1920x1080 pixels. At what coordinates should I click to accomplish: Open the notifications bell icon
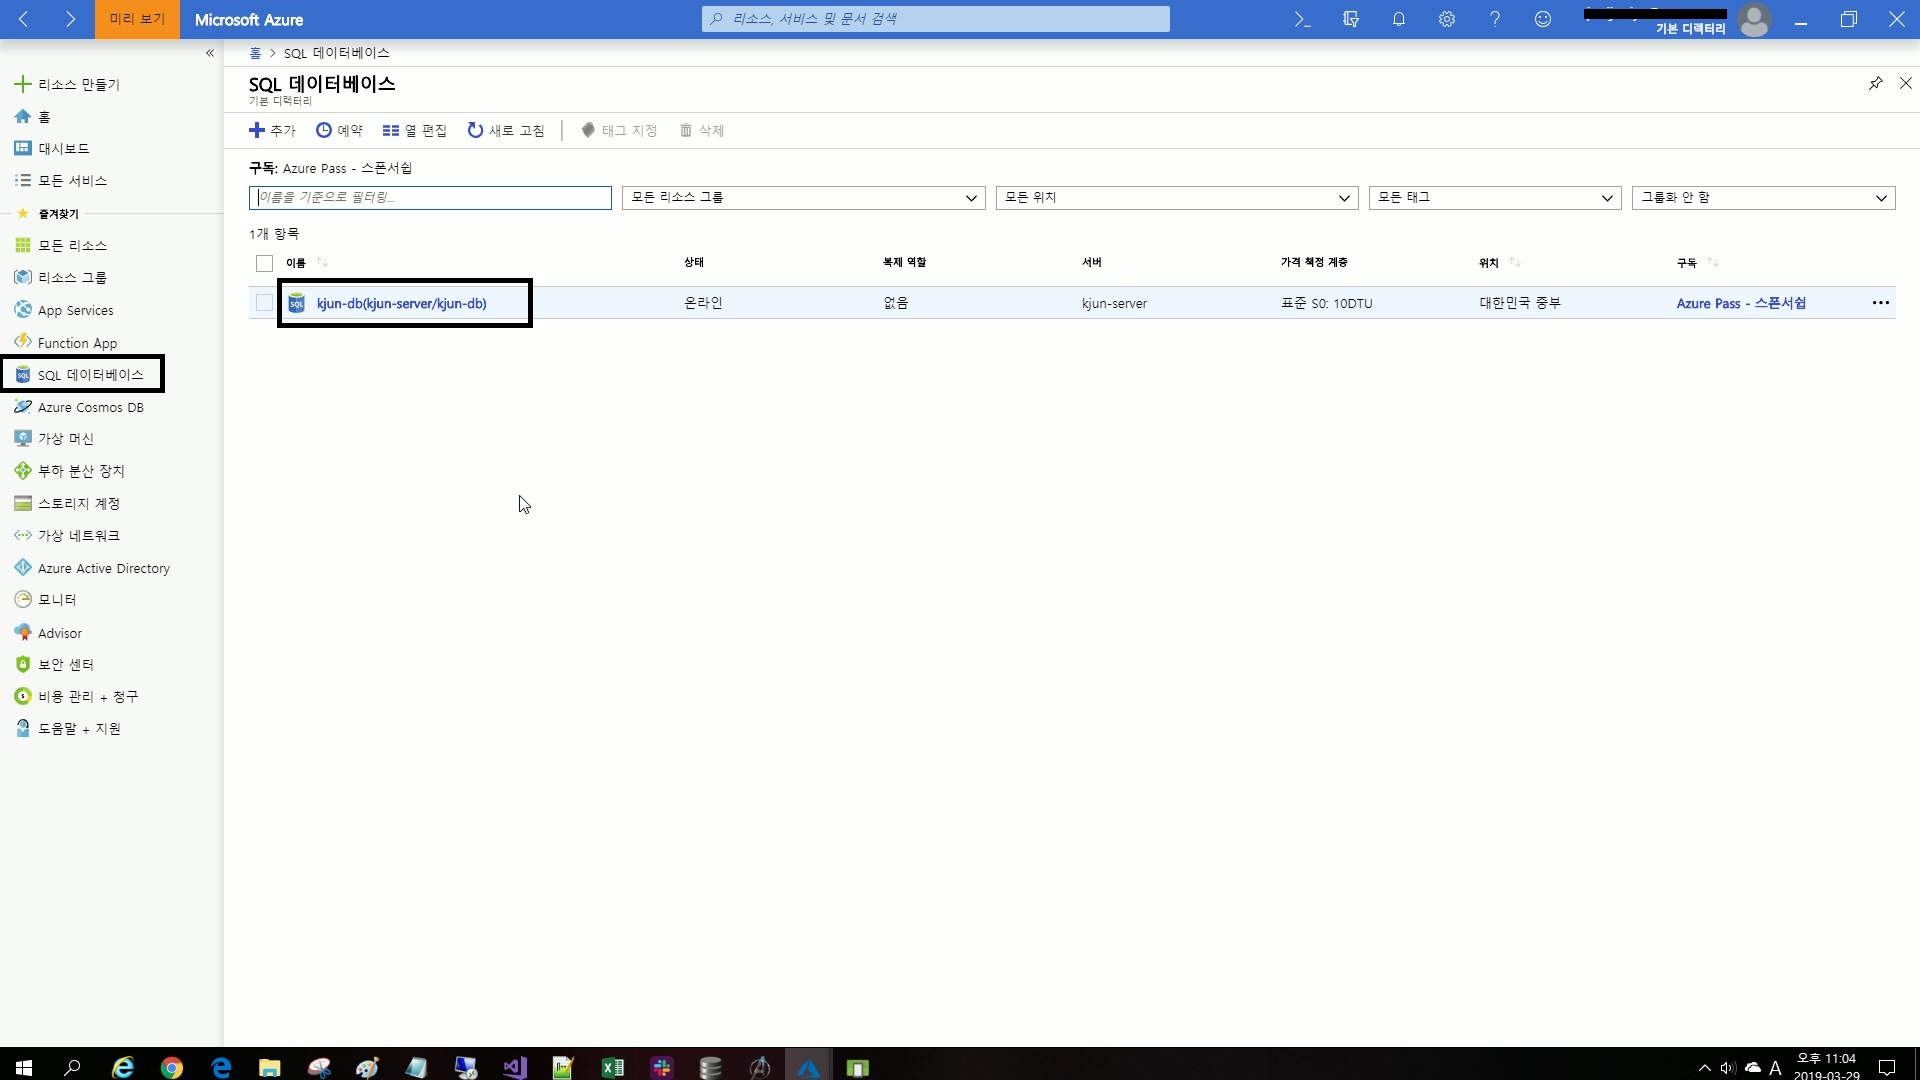1398,19
